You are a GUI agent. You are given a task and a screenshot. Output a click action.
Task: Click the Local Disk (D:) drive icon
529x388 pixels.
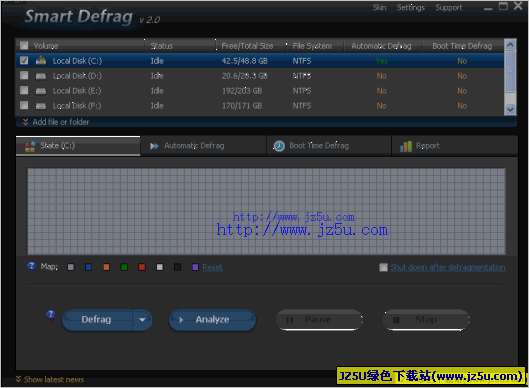point(41,76)
